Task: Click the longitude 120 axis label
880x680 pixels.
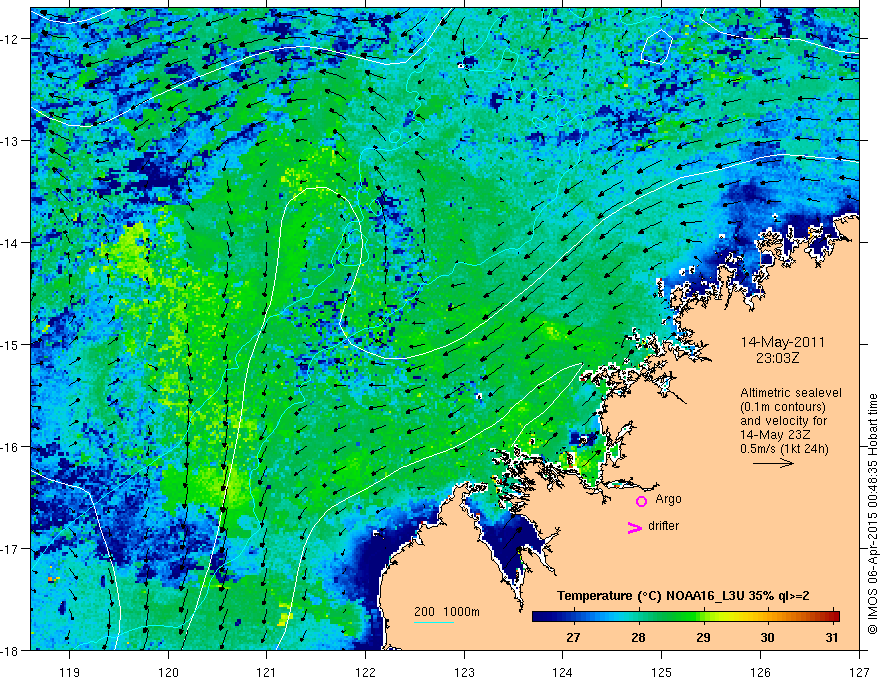Action: (x=168, y=672)
